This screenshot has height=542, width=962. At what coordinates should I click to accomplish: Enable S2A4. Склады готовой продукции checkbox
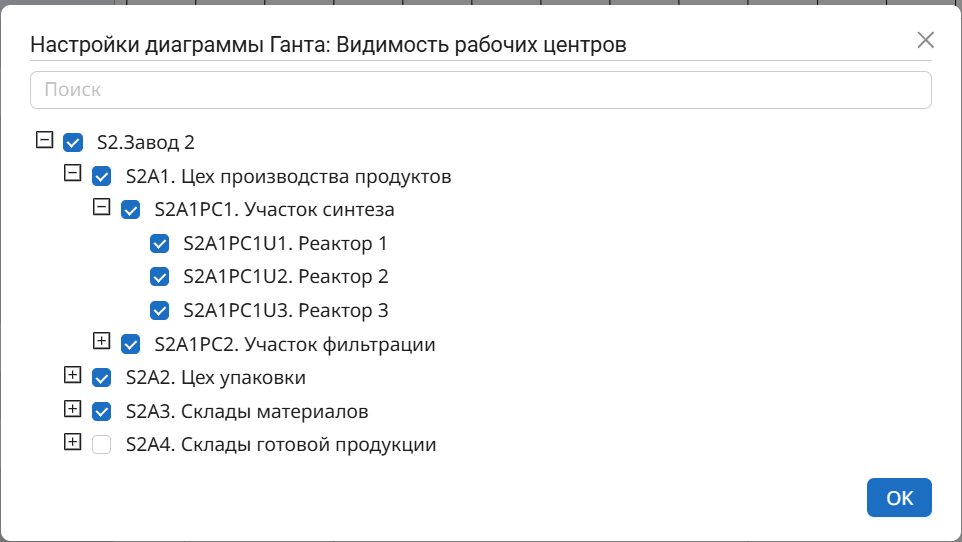pyautogui.click(x=102, y=445)
